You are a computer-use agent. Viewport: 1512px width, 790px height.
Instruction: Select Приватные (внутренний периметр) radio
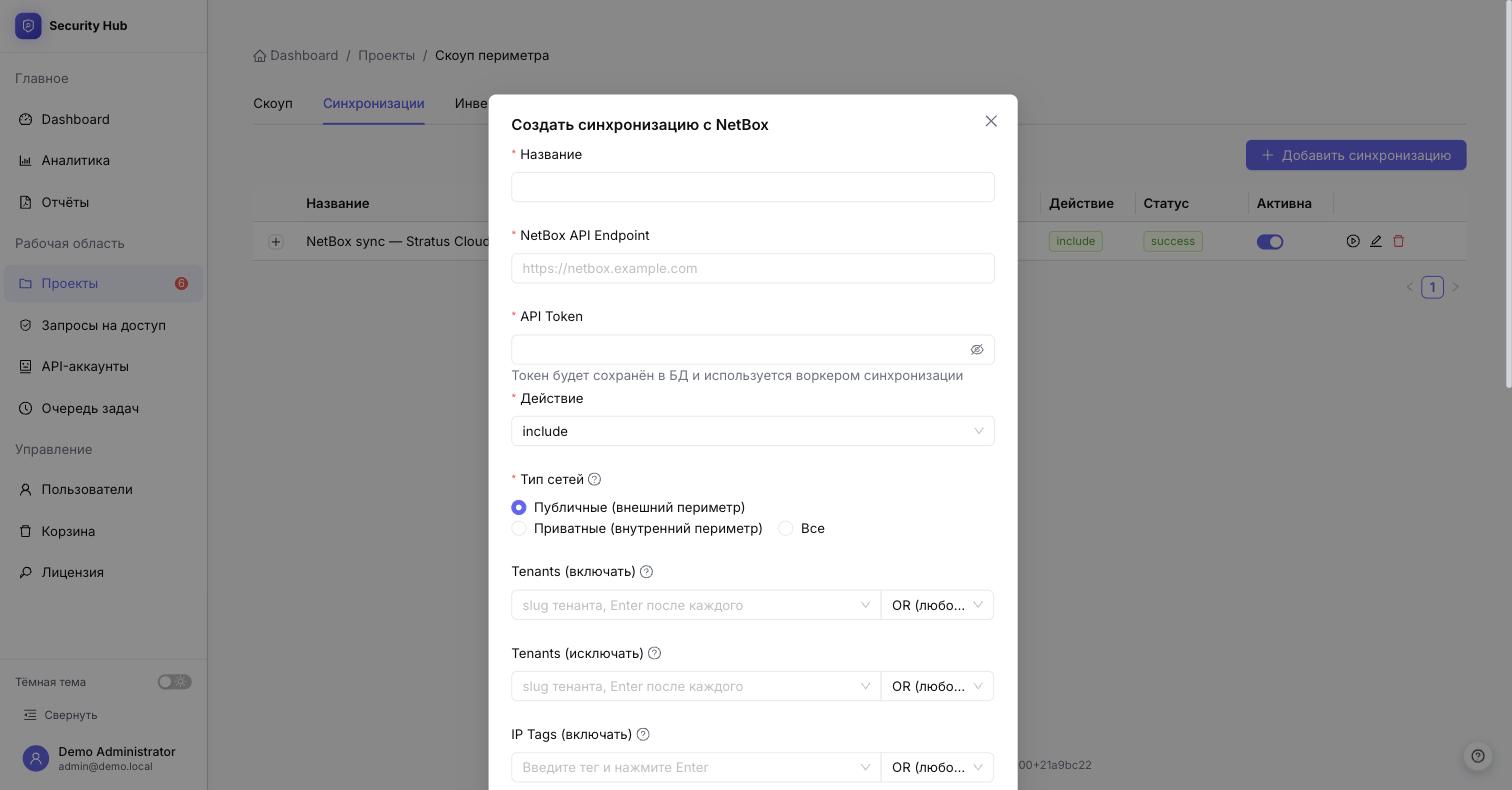[519, 529]
